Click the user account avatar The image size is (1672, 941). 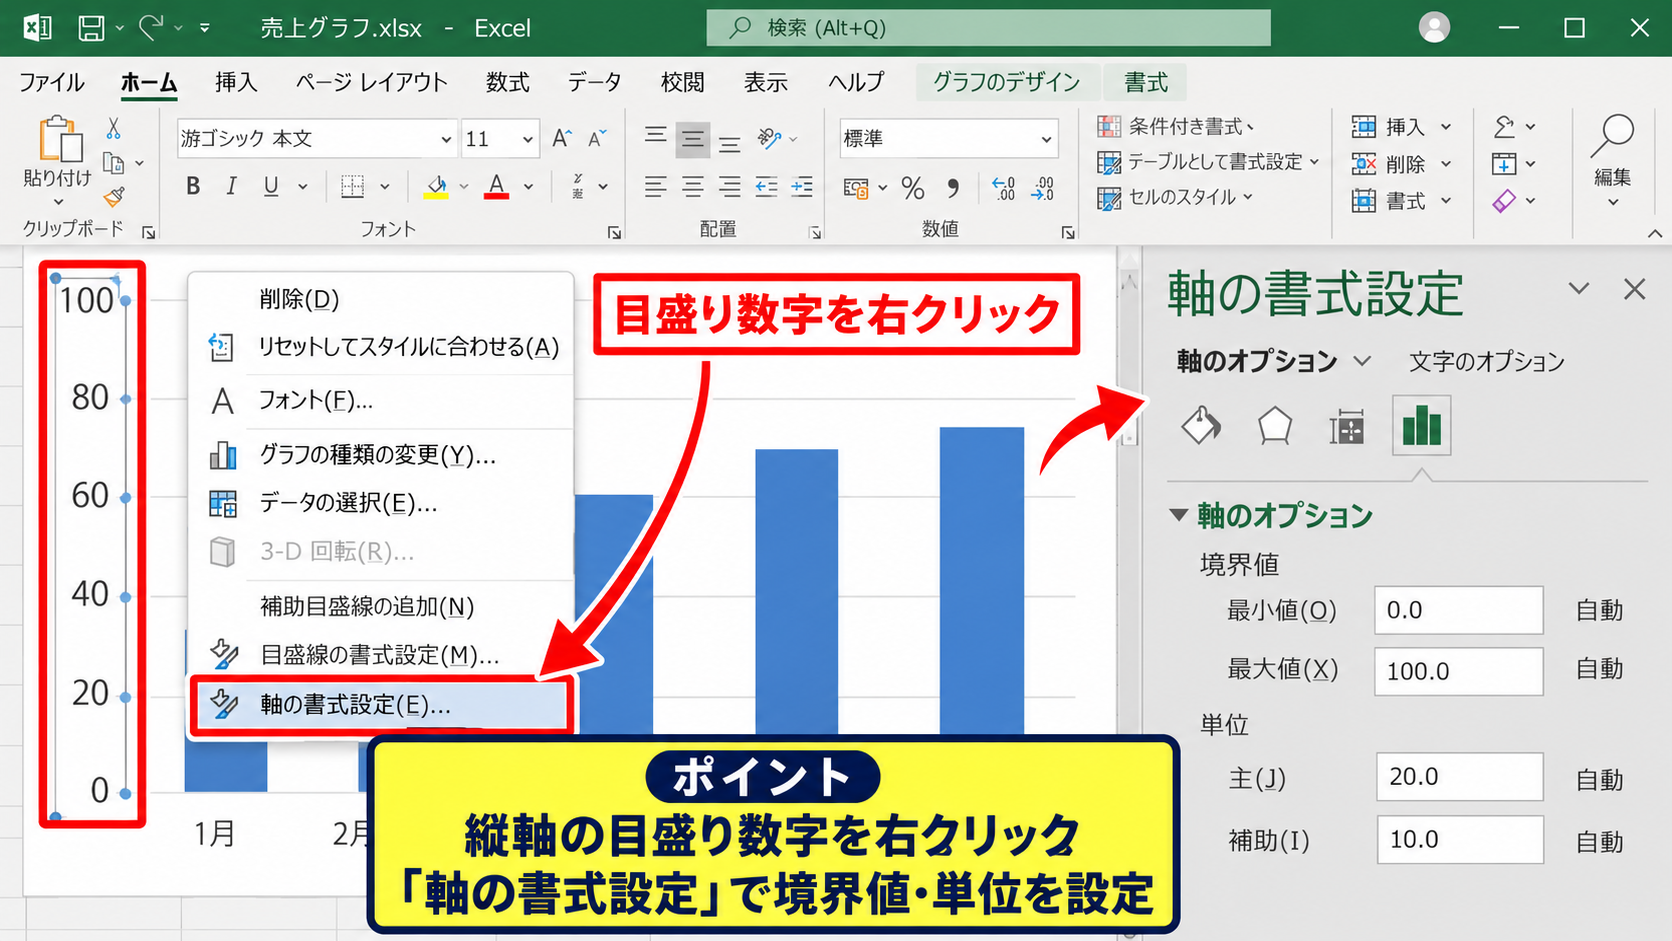(x=1434, y=28)
